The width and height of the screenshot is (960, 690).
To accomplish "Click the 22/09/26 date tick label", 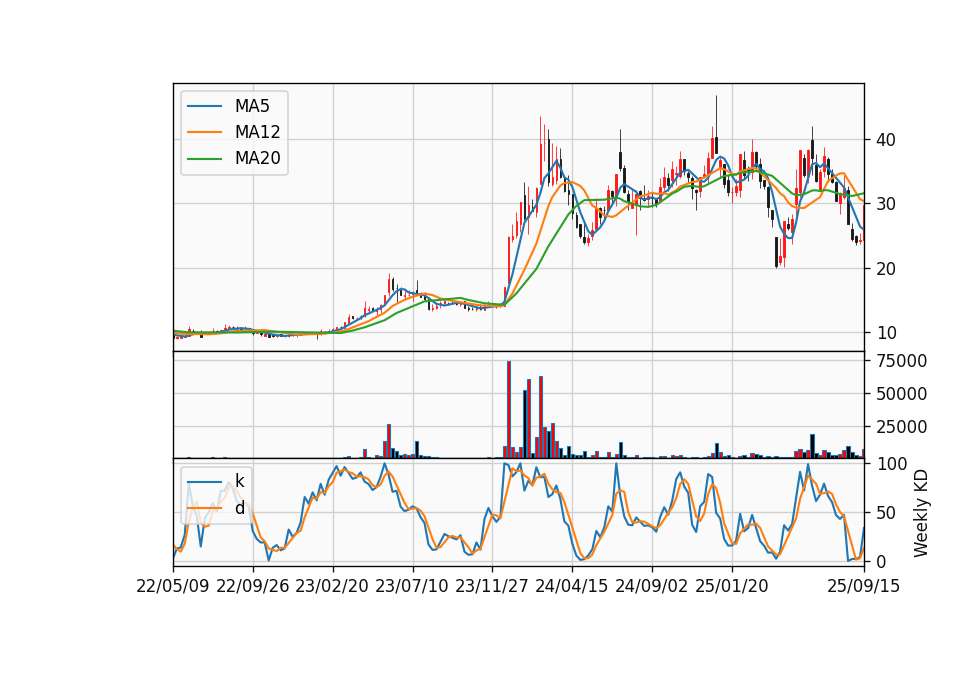I will click(253, 586).
